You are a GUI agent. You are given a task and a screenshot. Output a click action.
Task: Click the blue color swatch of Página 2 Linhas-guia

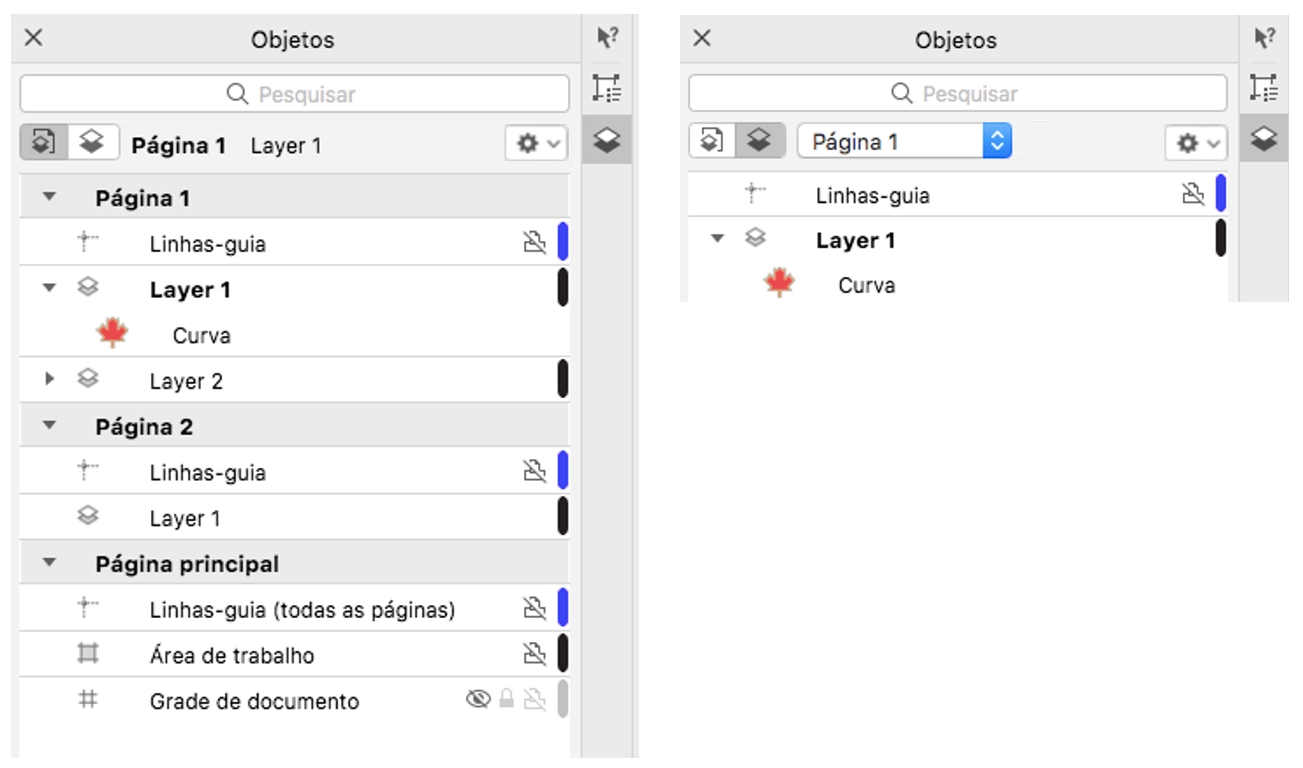coord(562,470)
